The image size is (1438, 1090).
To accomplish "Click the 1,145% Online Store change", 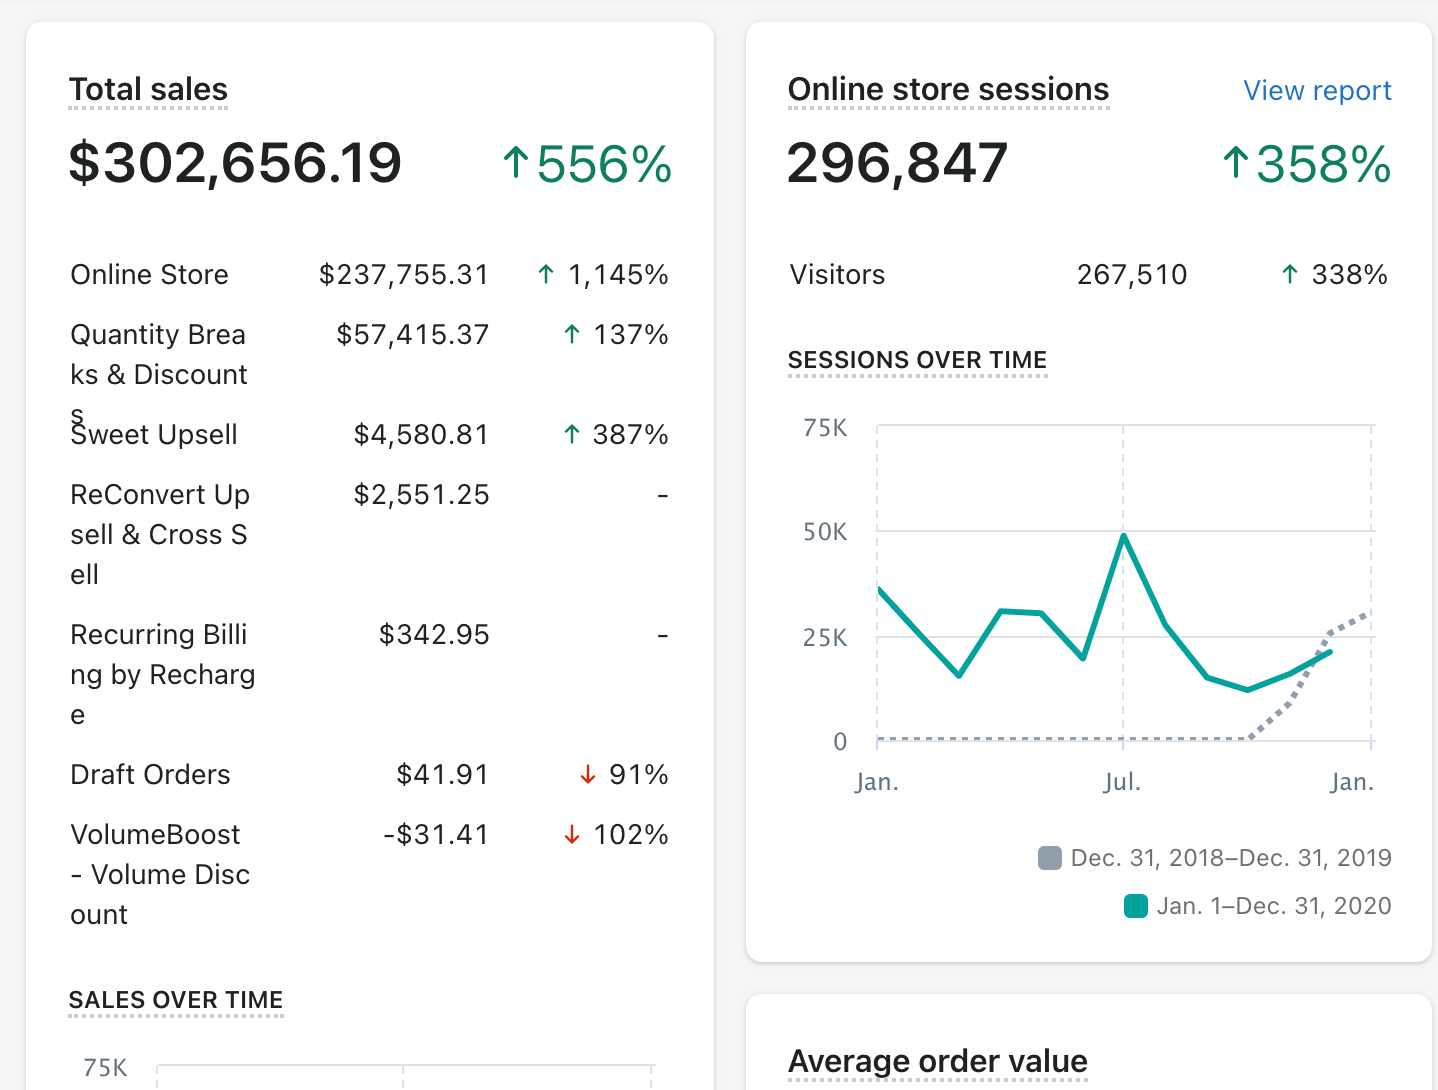I will pyautogui.click(x=603, y=275).
